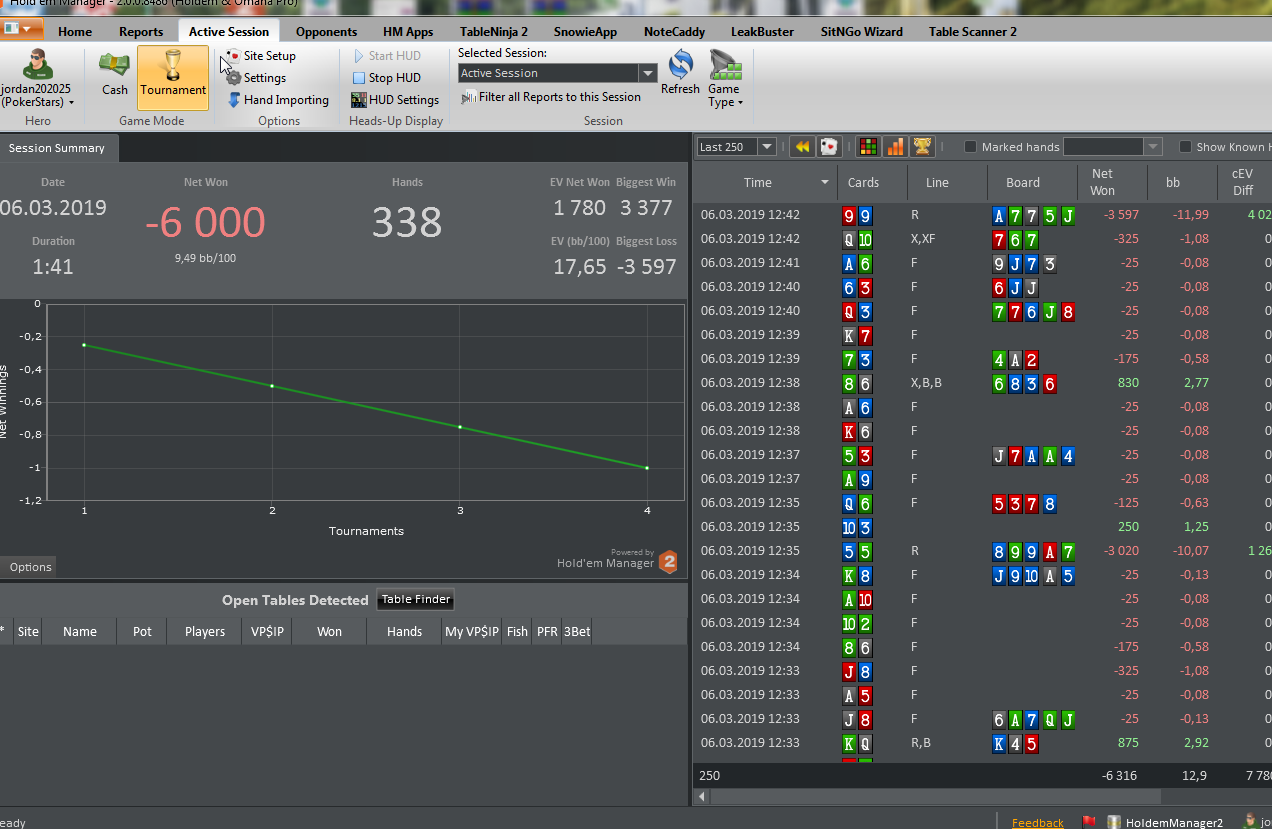Click the scroll left arrow of hands grid

click(x=701, y=797)
